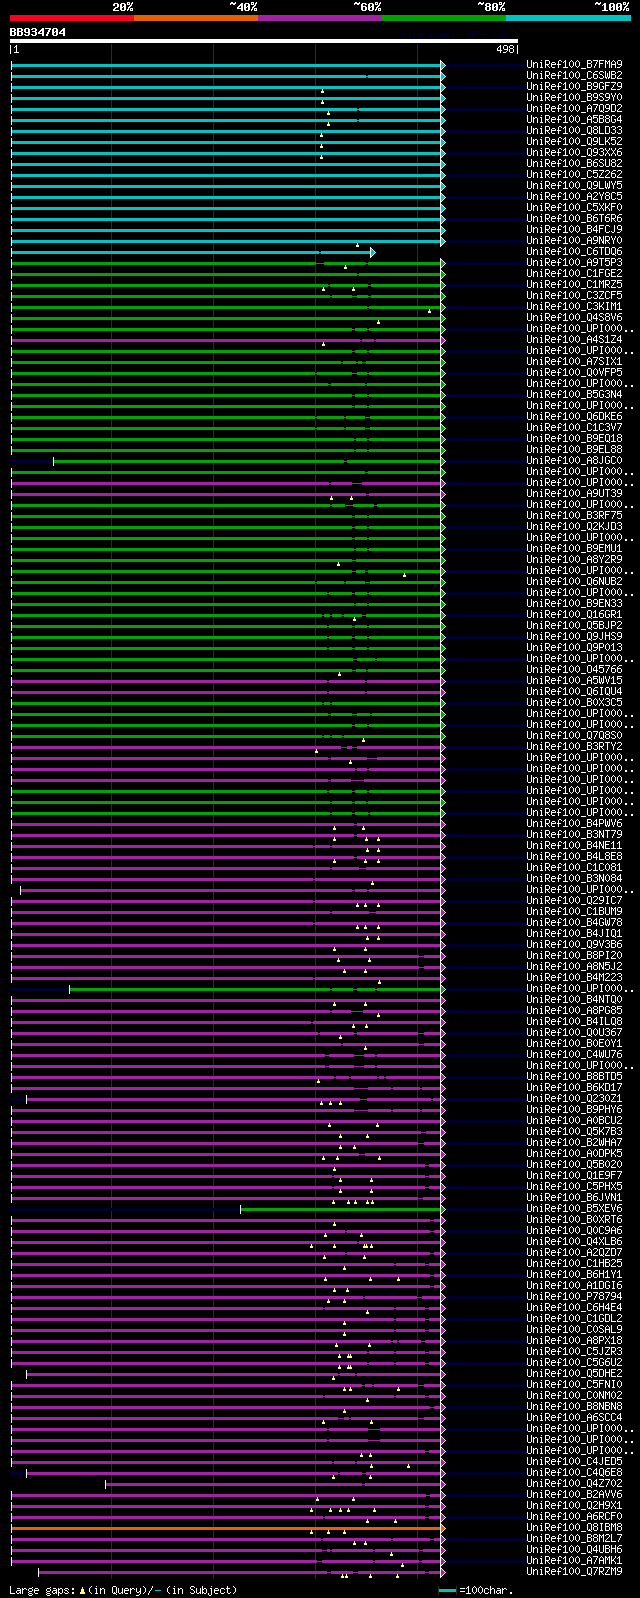Open hit UniRef100_B4FCJ9
This screenshot has height=1598, width=640.
coord(574,230)
